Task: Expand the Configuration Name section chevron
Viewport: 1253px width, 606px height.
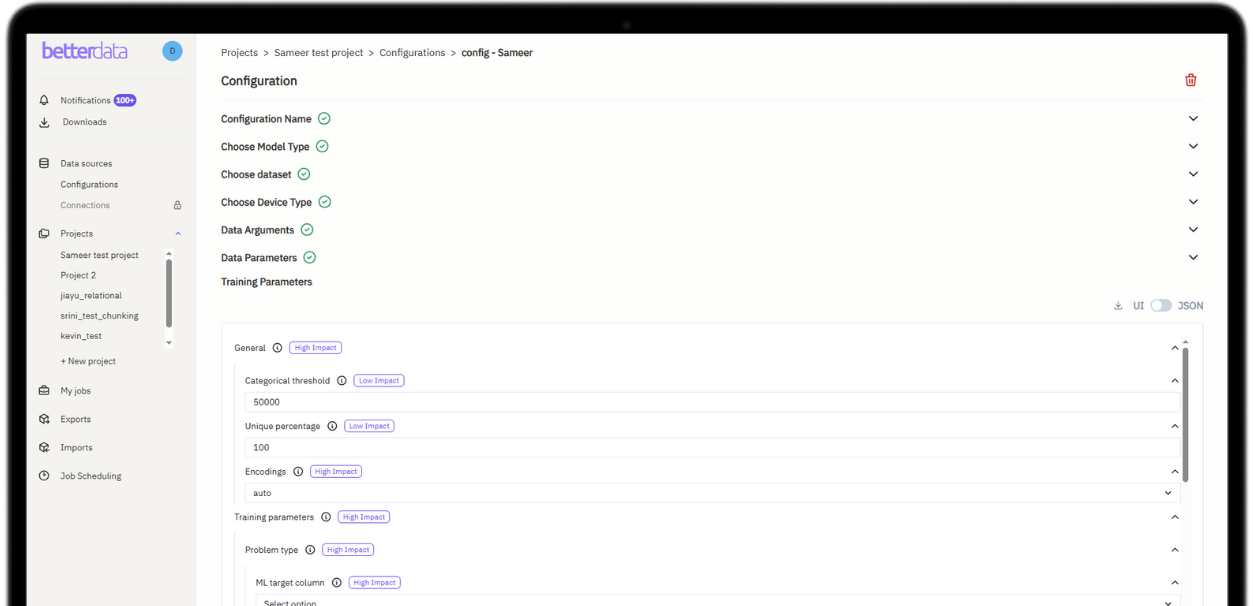Action: click(1193, 119)
